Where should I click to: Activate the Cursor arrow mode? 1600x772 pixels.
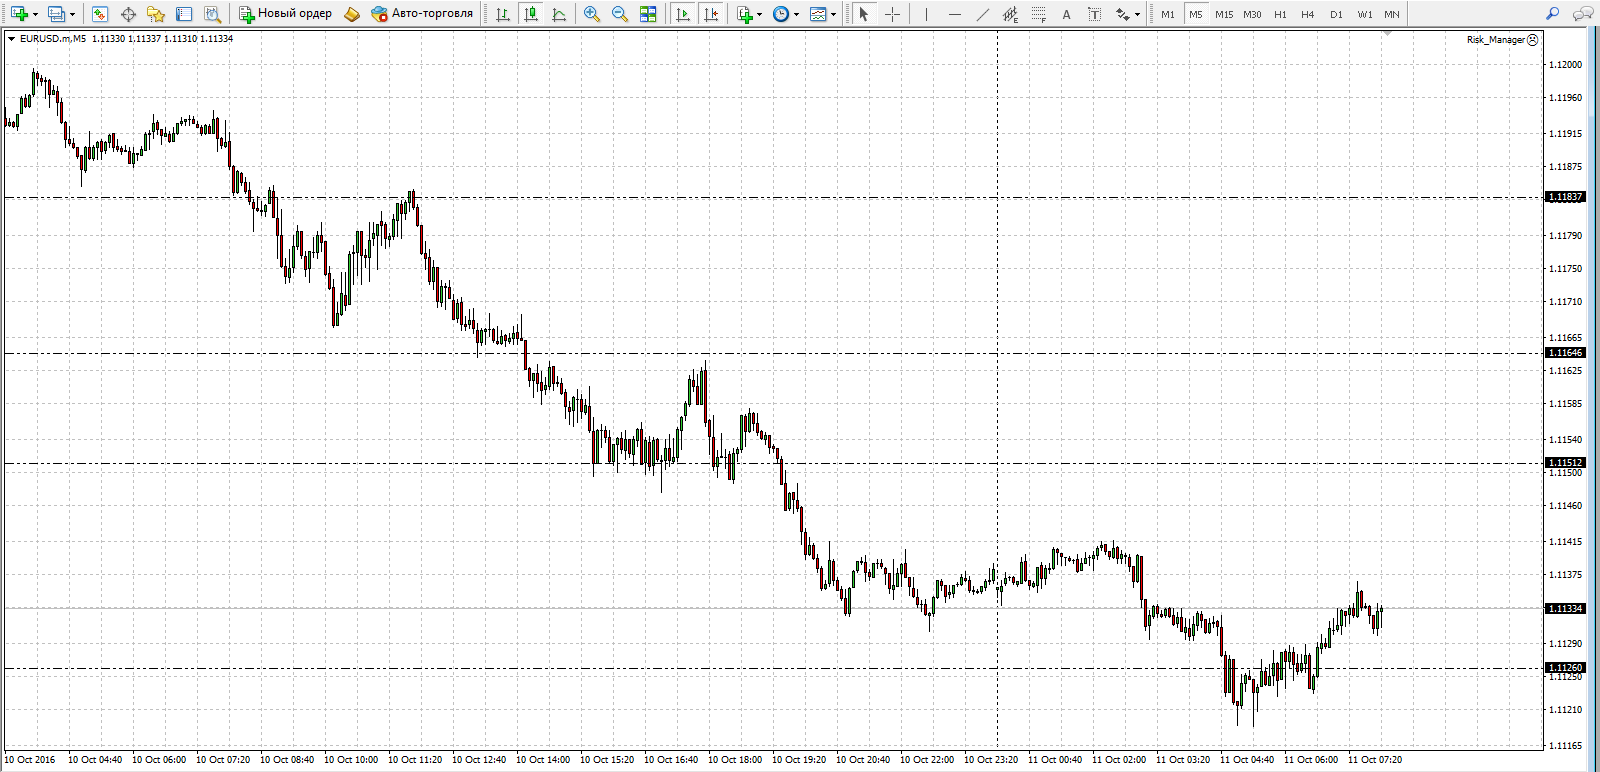point(864,14)
